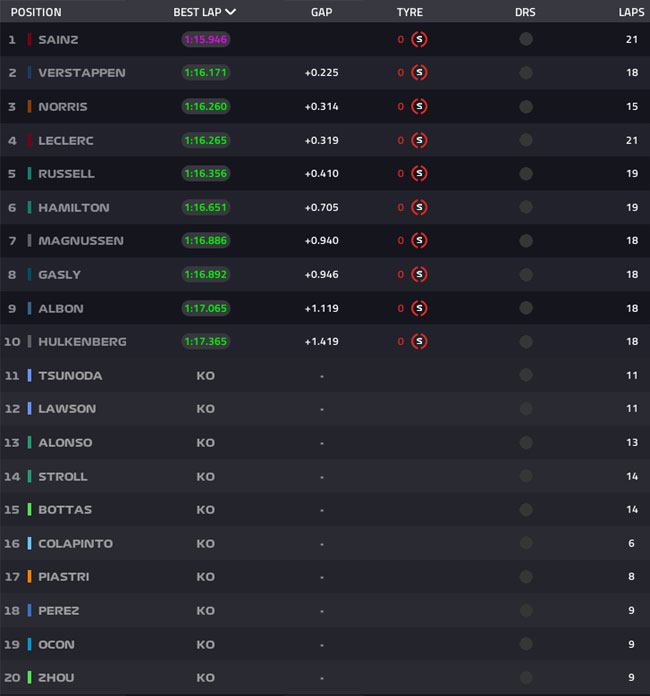
Task: Click the Position column header
Action: click(36, 12)
